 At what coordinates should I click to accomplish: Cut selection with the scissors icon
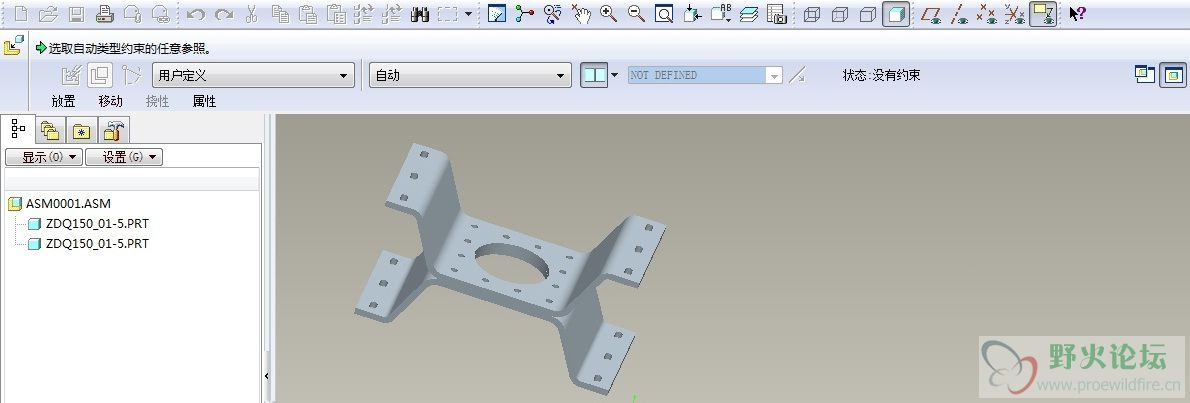tap(252, 14)
